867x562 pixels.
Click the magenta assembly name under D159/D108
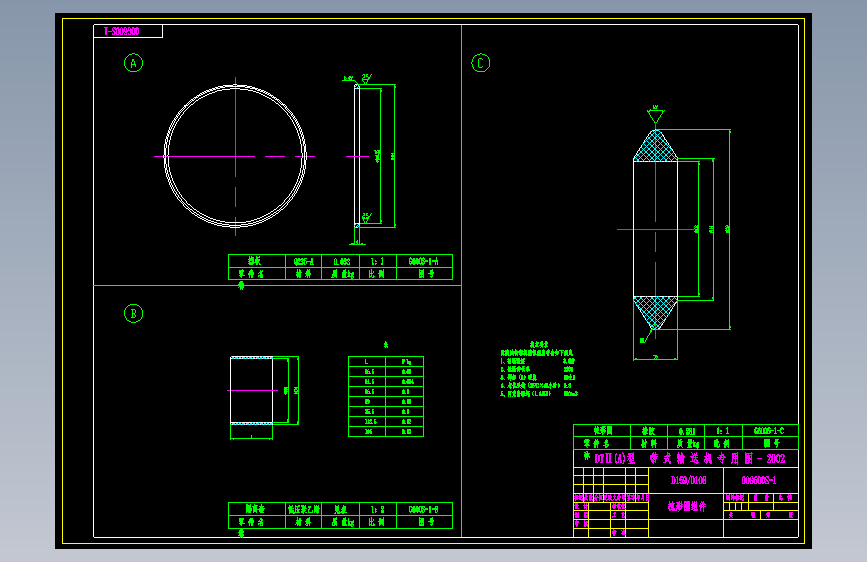point(687,506)
